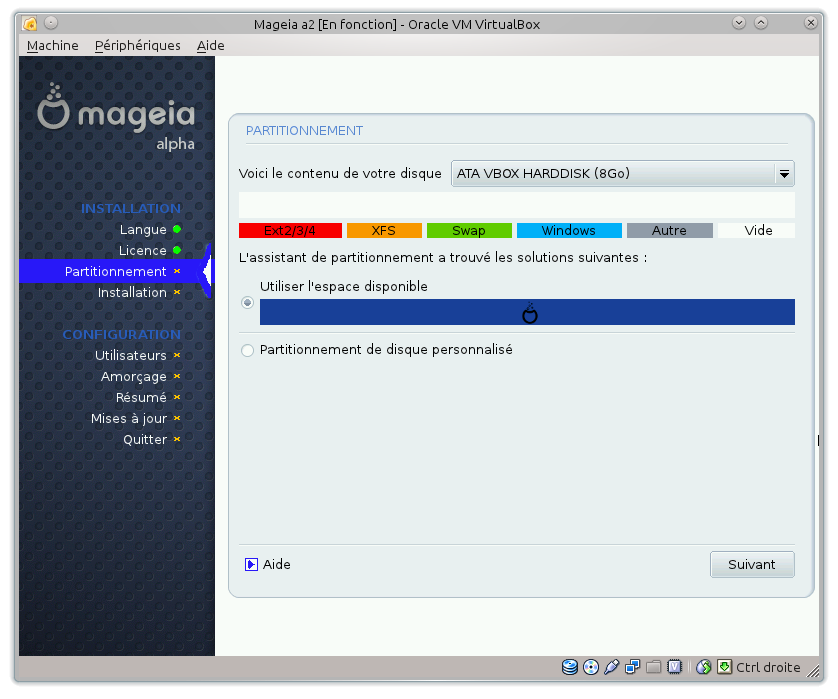
Task: Click the Licence step in sidebar
Action: tap(142, 250)
